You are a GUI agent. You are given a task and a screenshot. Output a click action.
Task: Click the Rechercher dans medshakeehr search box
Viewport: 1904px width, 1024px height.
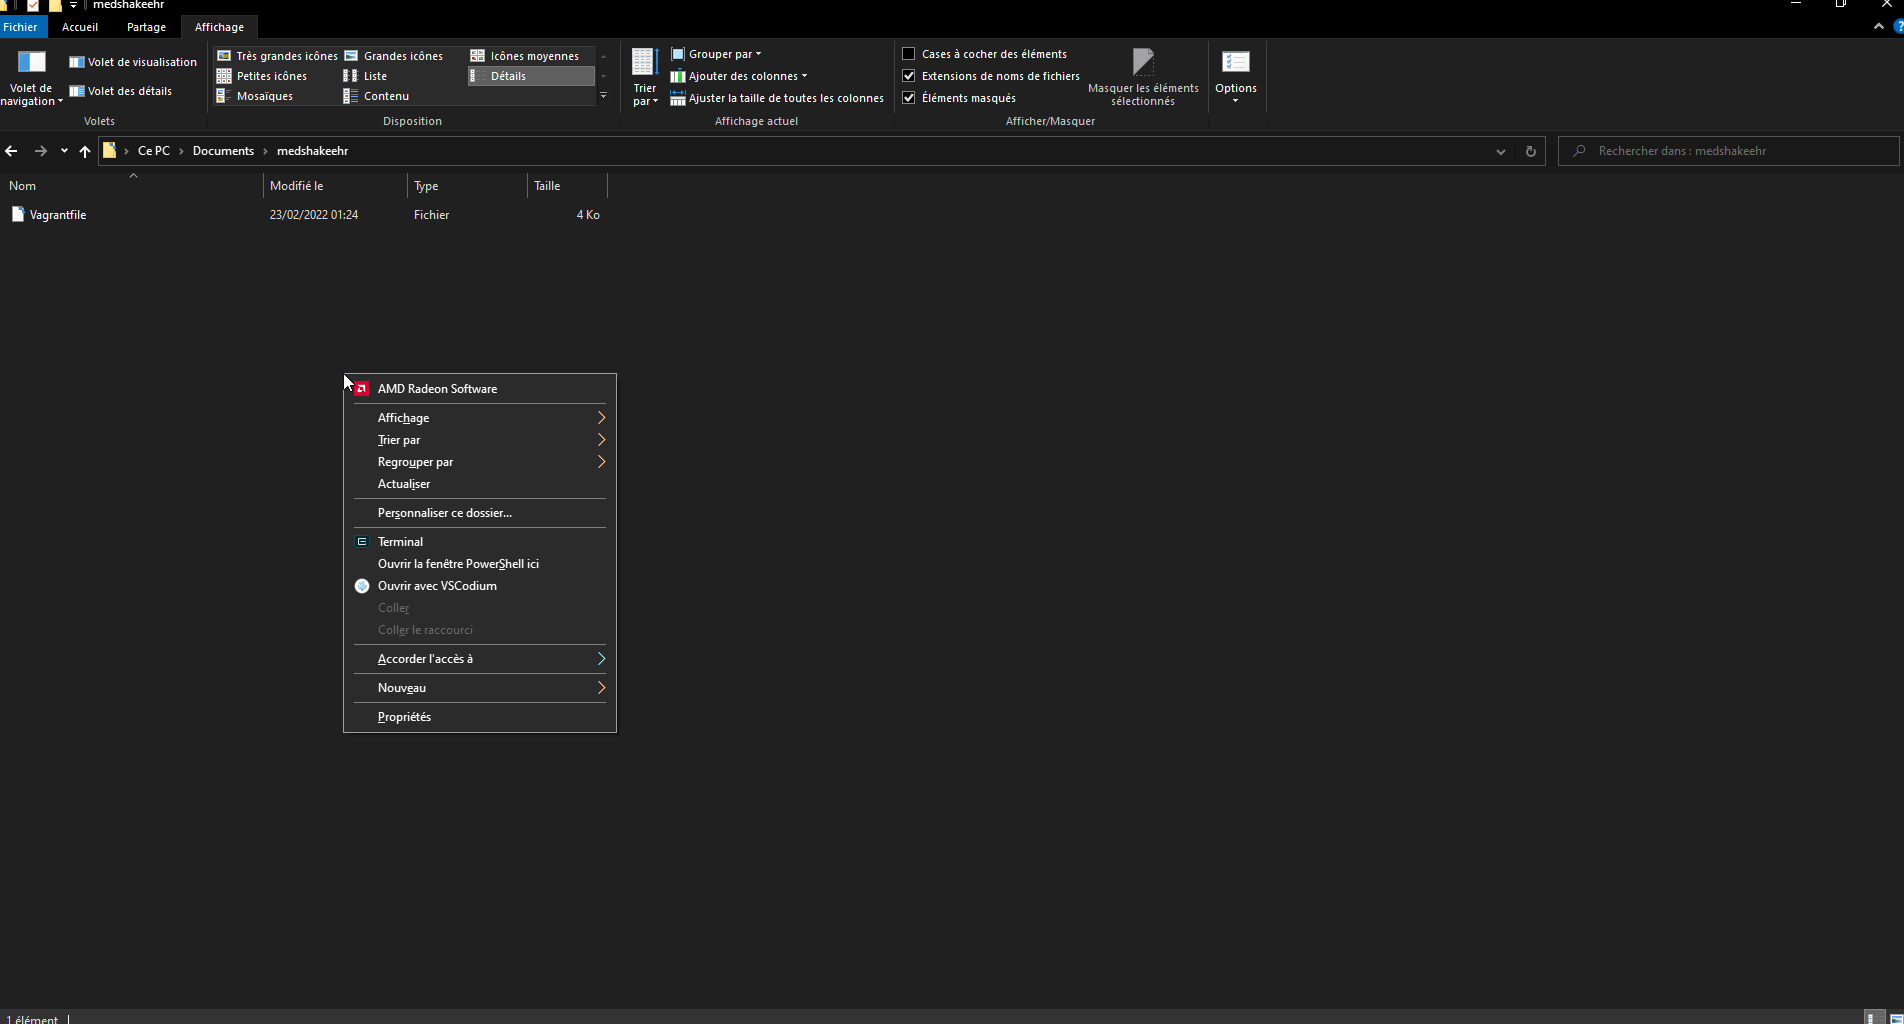(x=1728, y=151)
